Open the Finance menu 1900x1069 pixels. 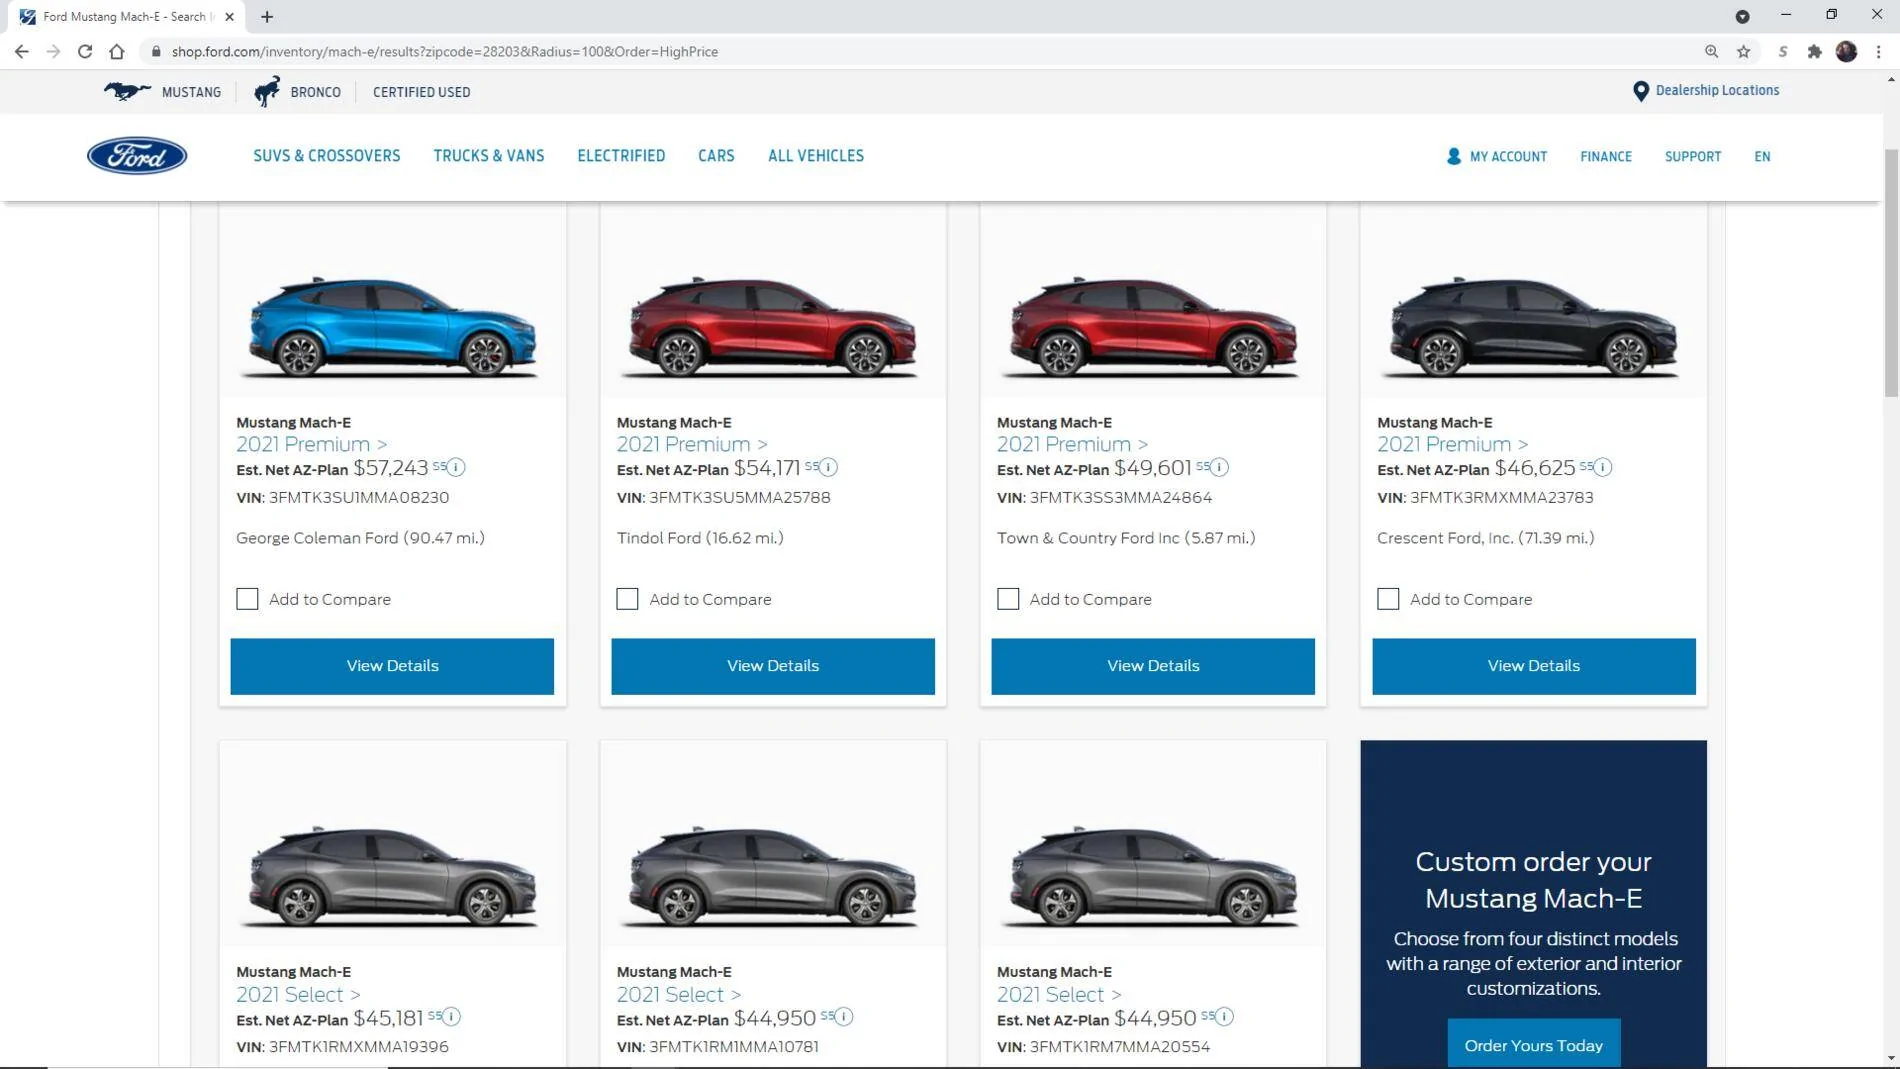click(1606, 157)
